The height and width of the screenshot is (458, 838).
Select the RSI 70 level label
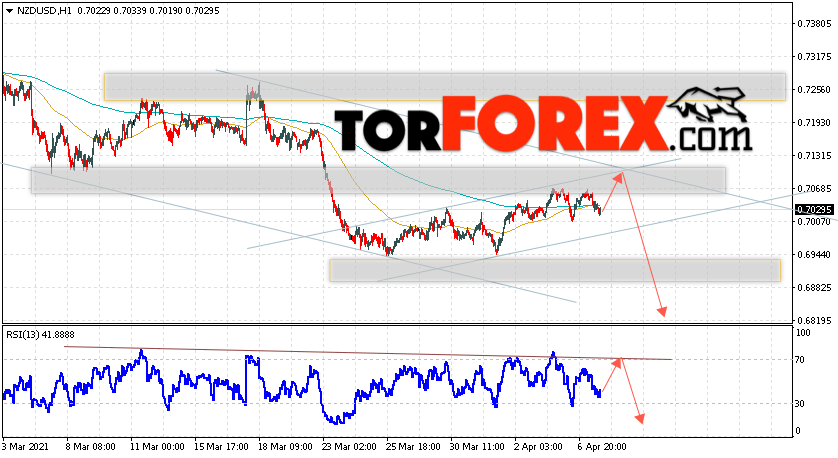click(x=800, y=360)
